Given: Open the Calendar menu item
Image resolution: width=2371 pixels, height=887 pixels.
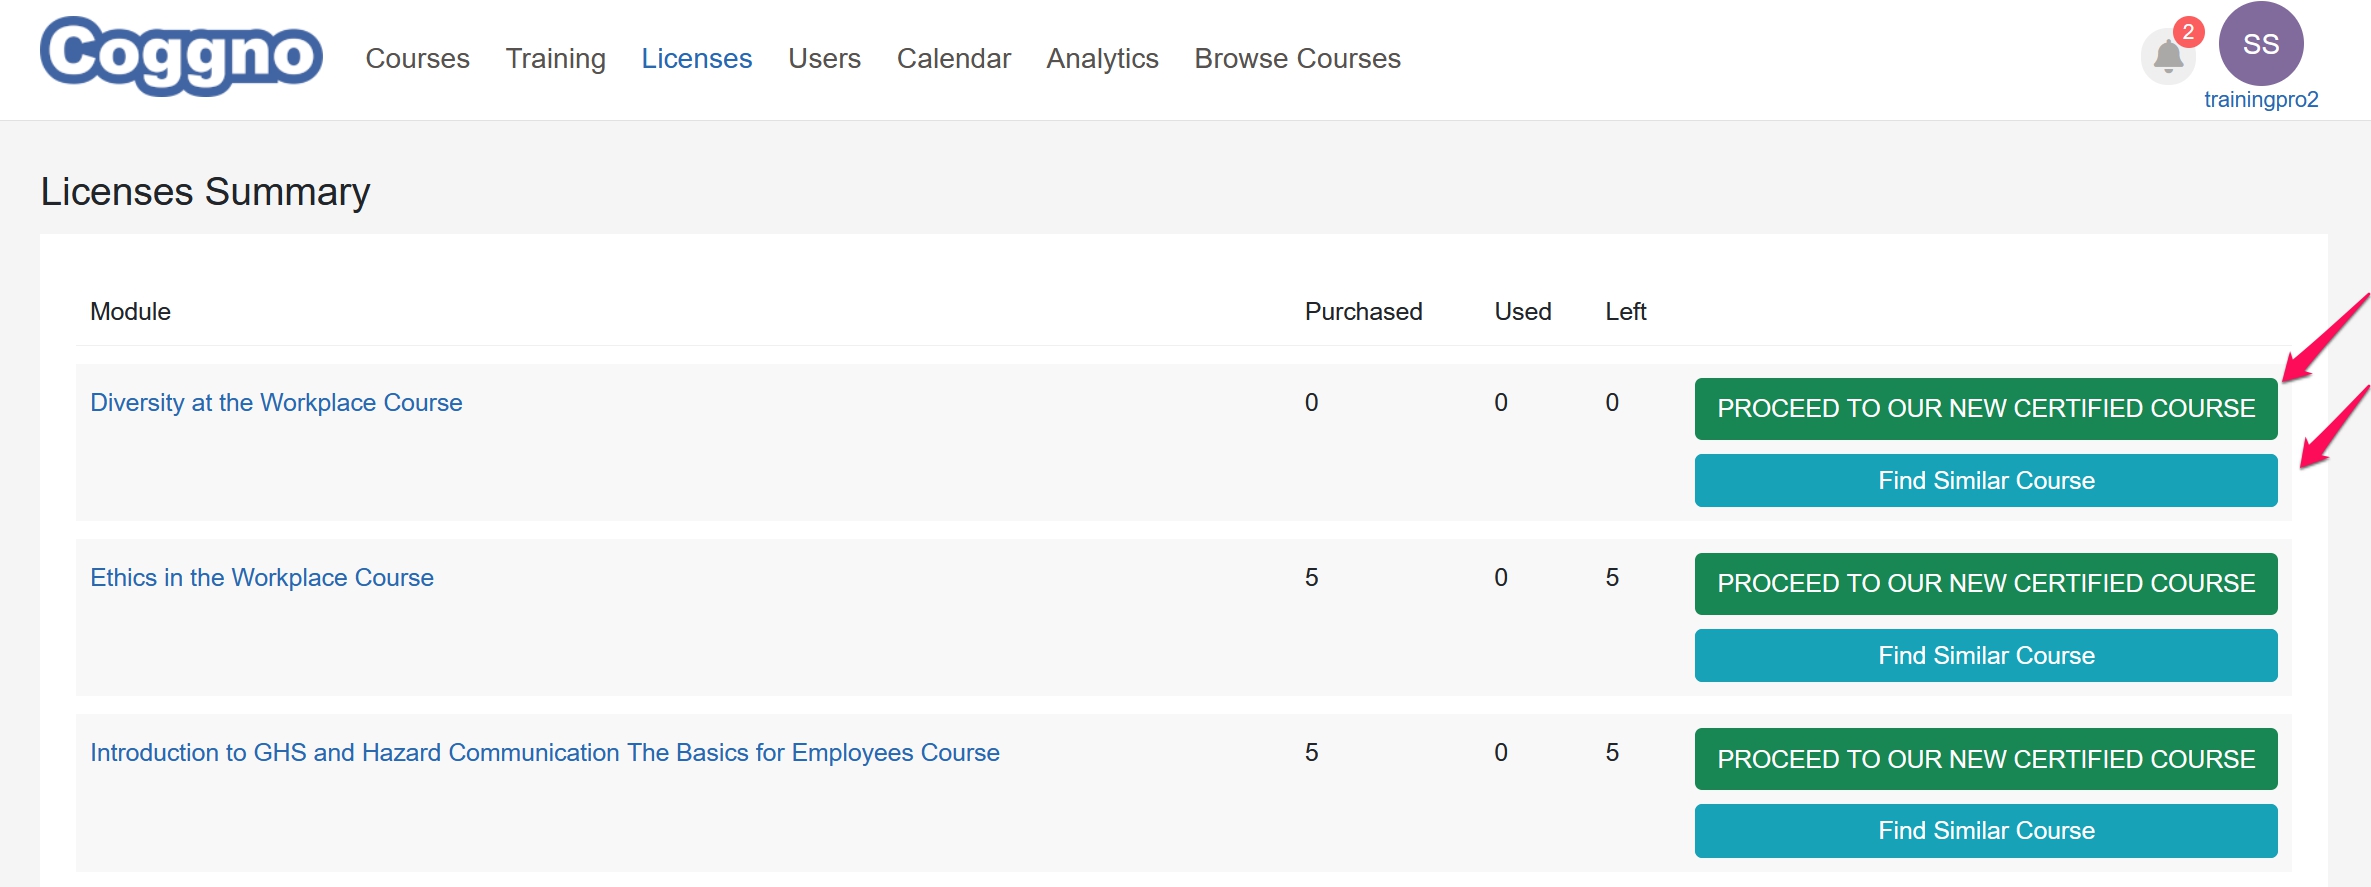Looking at the screenshot, I should [x=953, y=59].
